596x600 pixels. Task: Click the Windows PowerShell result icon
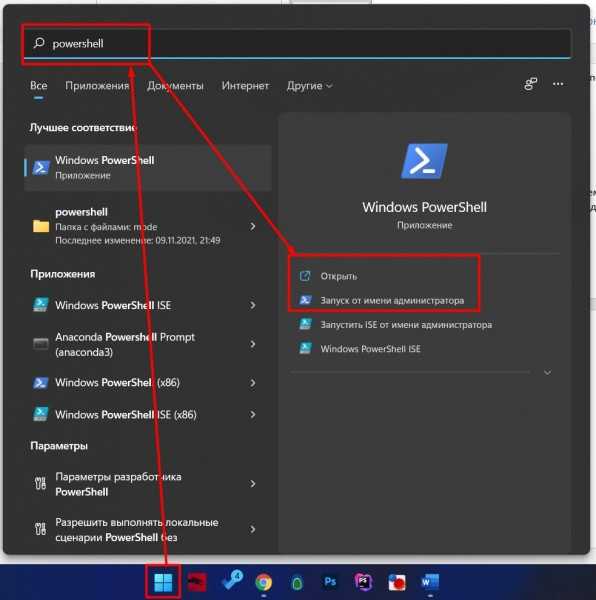41,168
